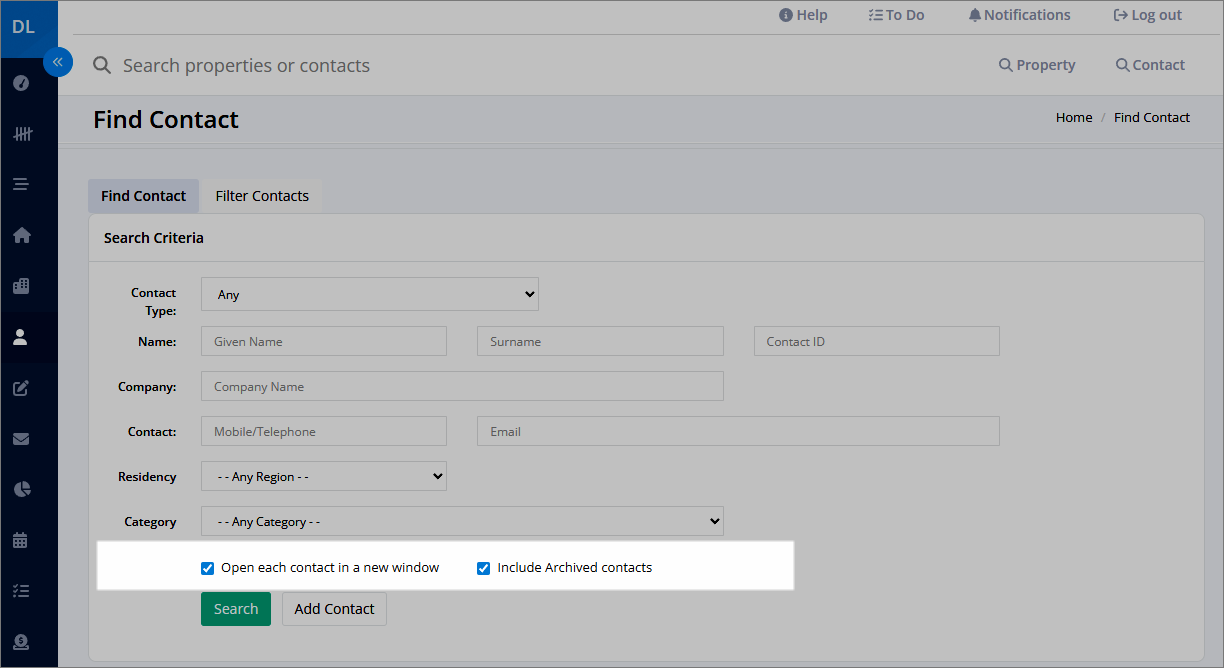
Task: Click the Surname field
Action: [600, 341]
